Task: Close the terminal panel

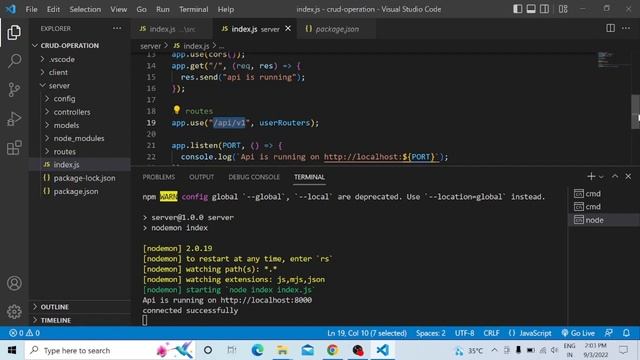Action: tap(628, 176)
